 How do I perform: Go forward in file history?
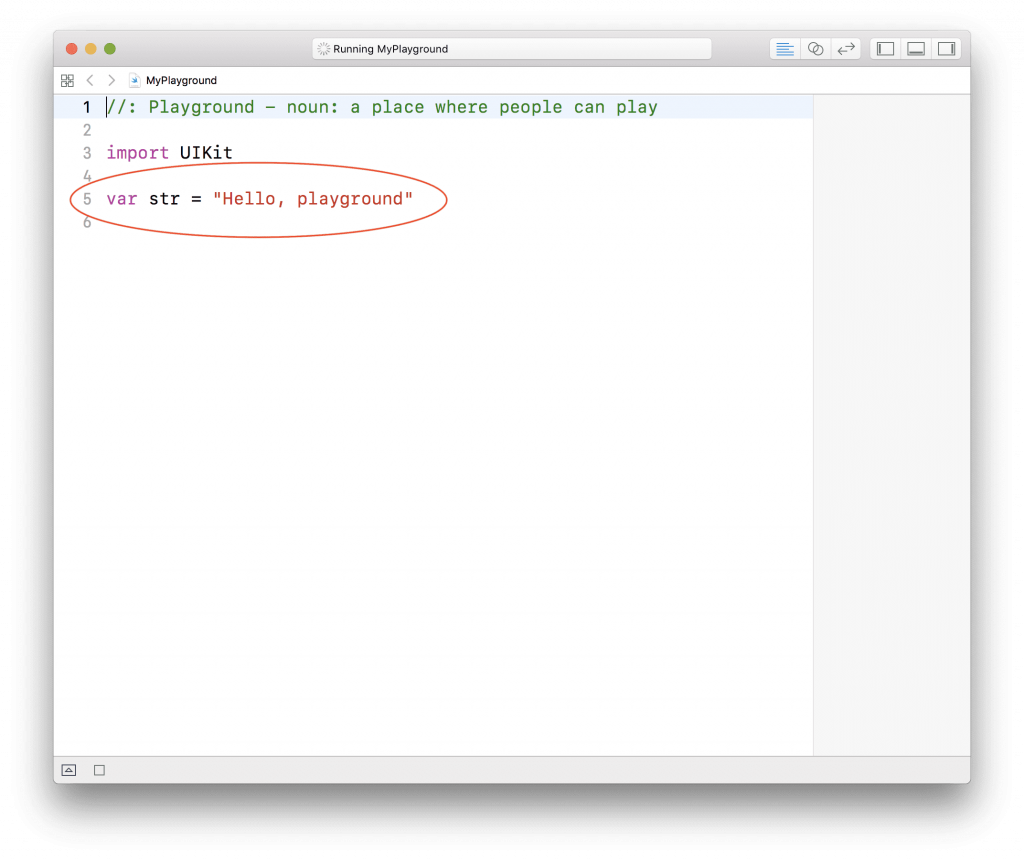[112, 80]
